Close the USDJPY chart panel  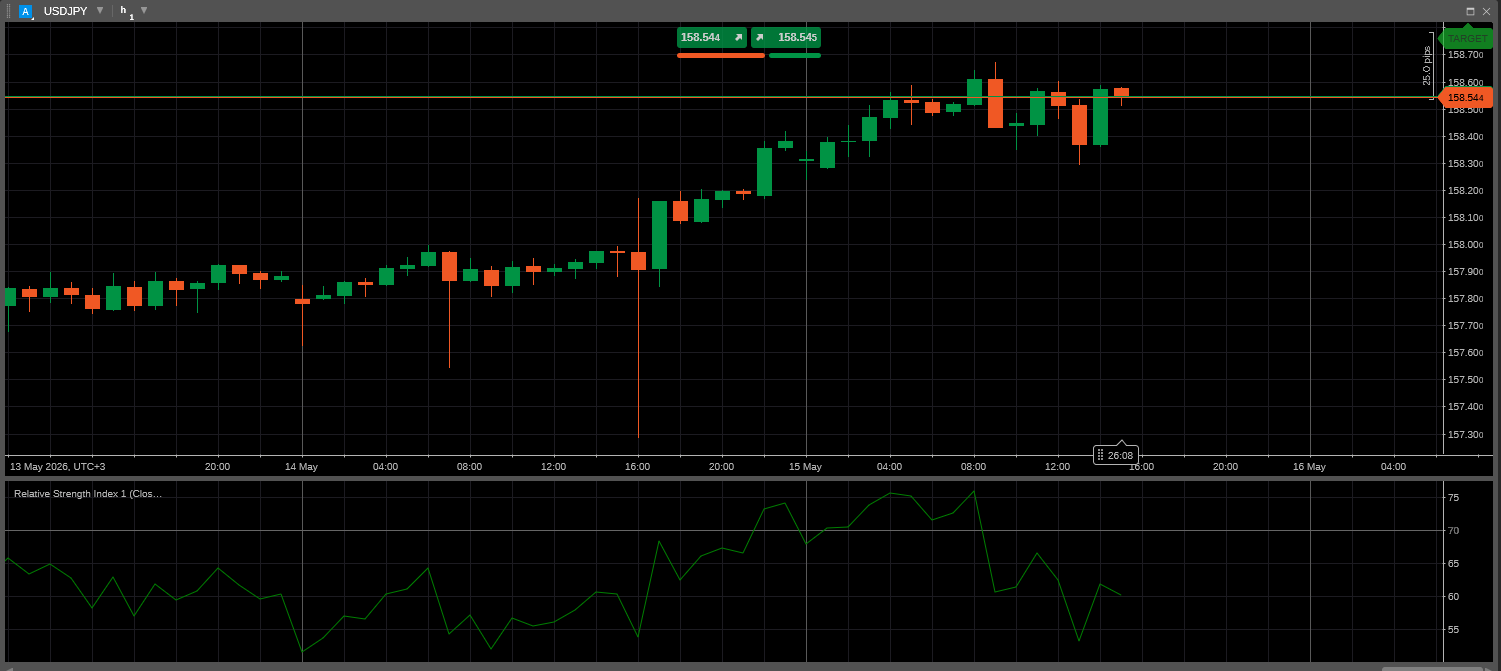click(1486, 11)
